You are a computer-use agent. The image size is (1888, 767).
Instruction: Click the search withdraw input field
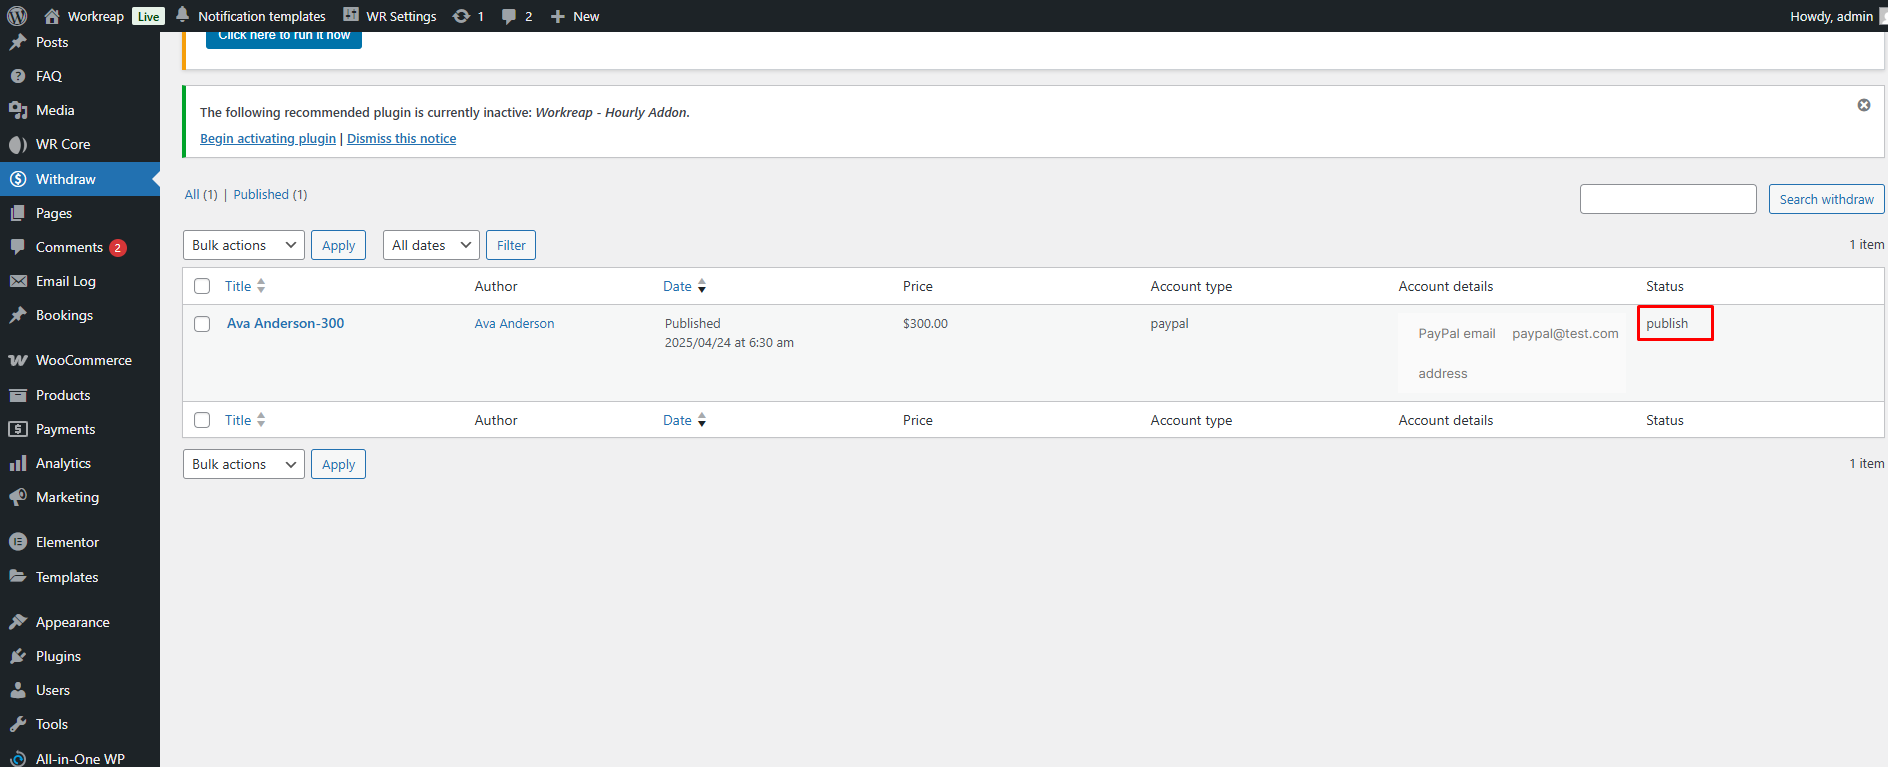tap(1667, 199)
